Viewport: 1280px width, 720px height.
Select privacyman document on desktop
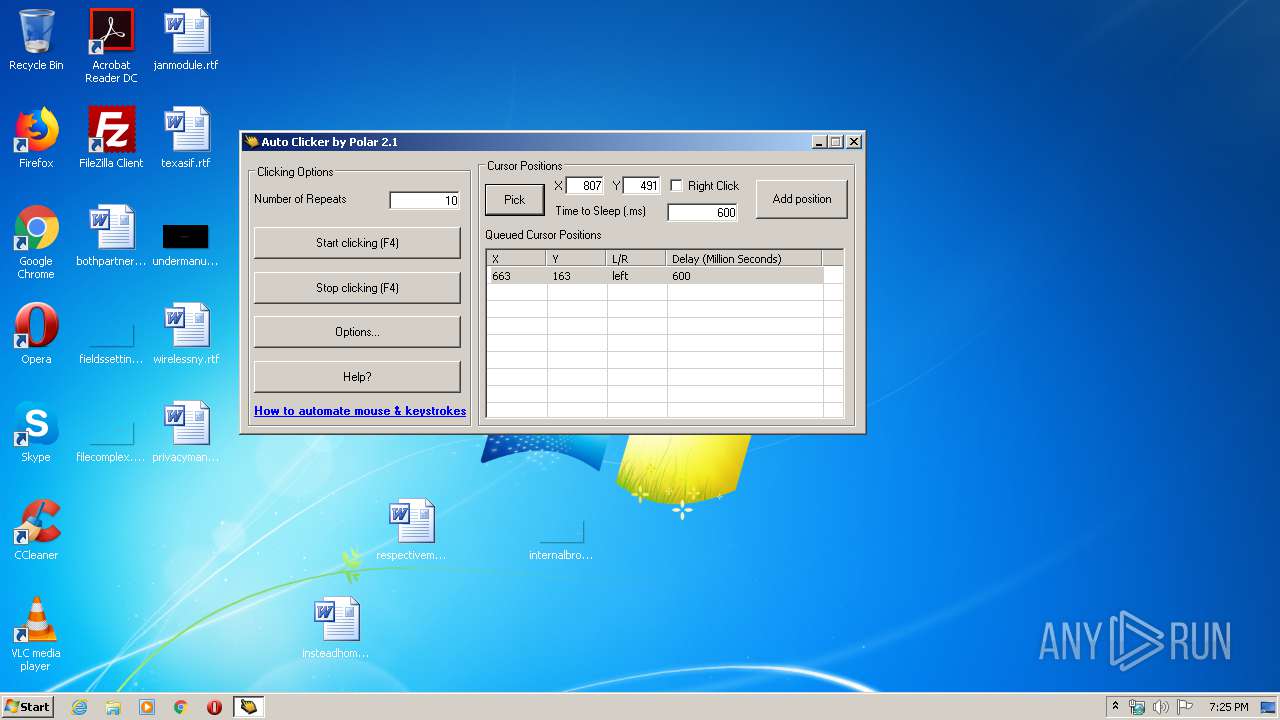point(186,432)
